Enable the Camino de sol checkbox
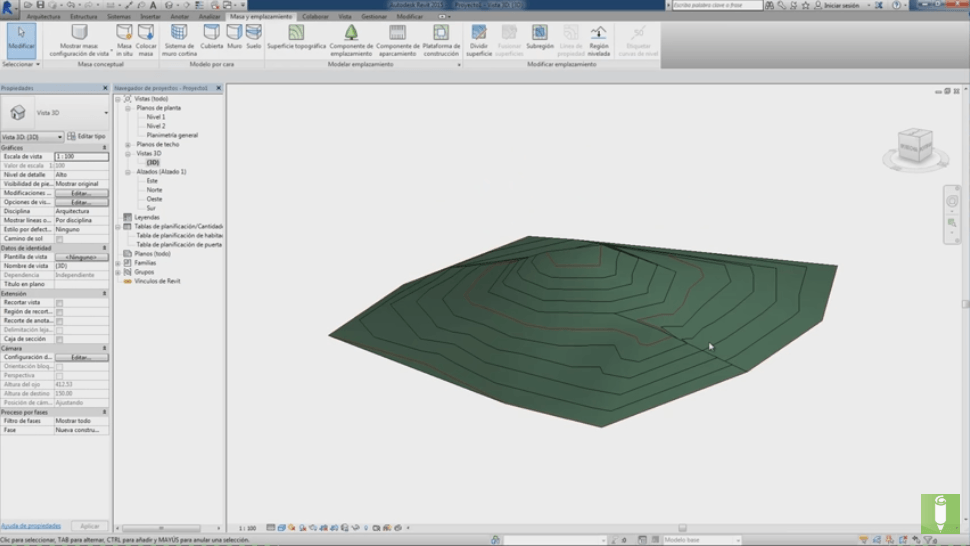The width and height of the screenshot is (970, 546). click(60, 239)
